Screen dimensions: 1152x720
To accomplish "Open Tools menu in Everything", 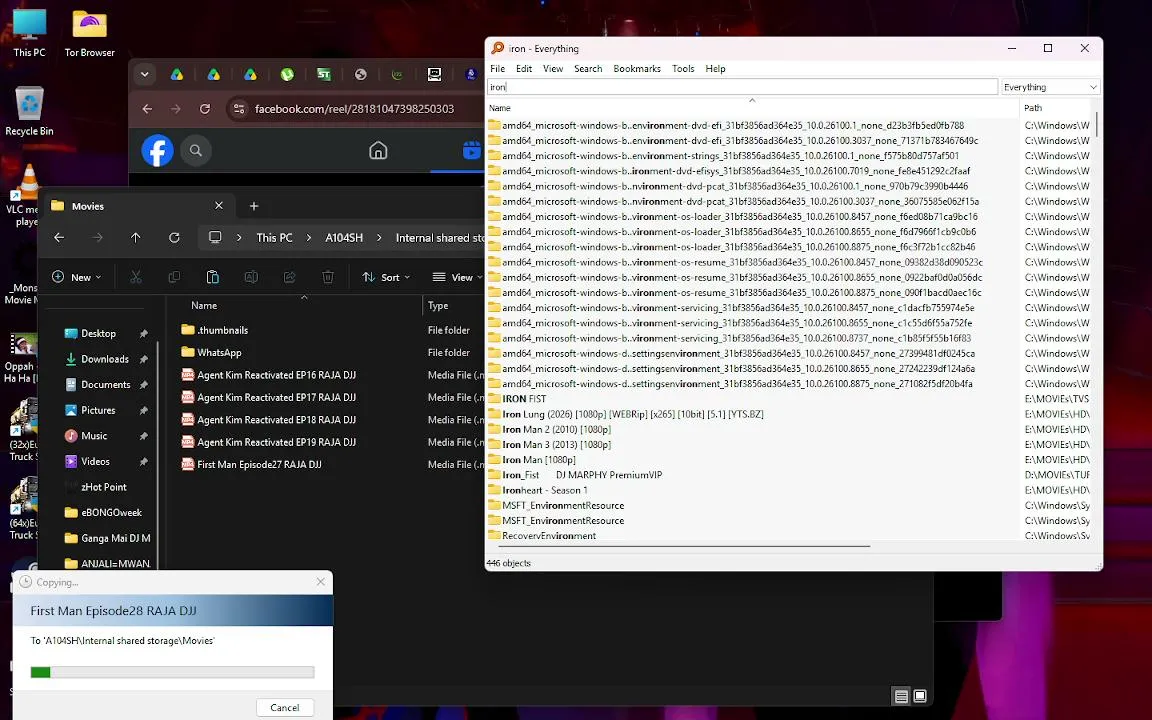I will click(683, 68).
